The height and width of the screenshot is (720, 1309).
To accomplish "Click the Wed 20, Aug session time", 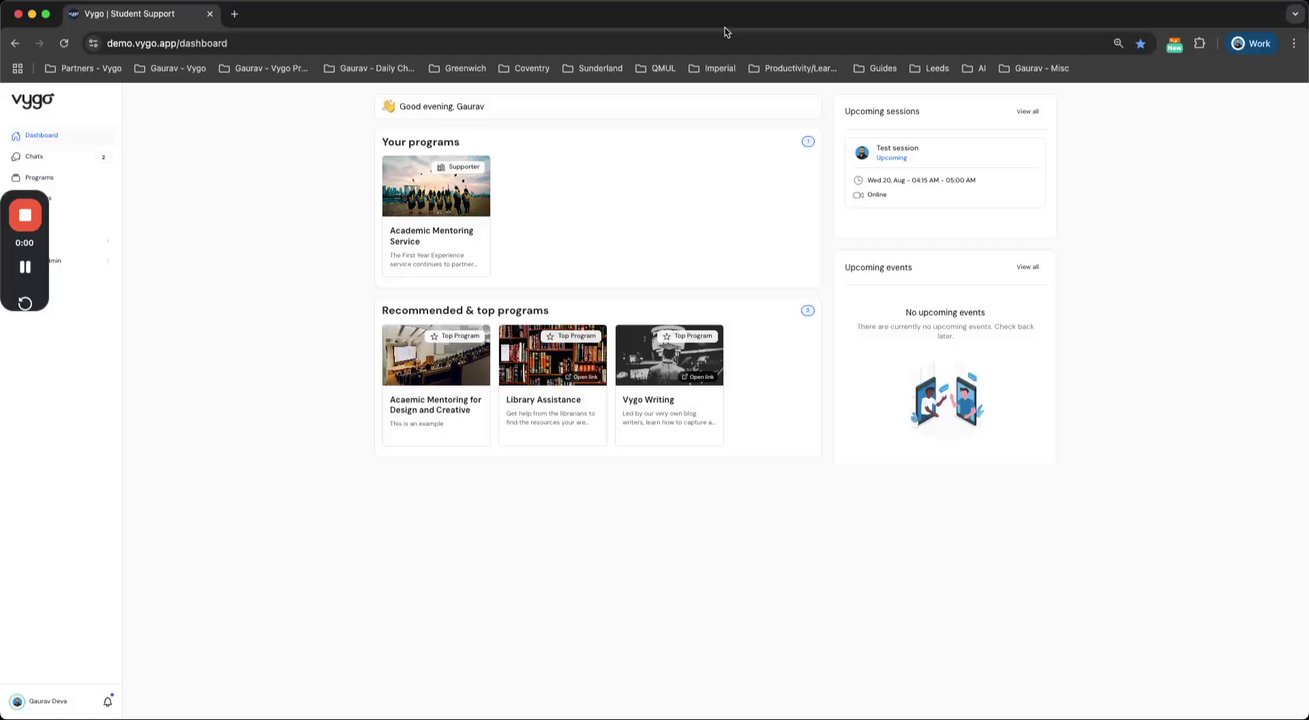I will point(921,180).
